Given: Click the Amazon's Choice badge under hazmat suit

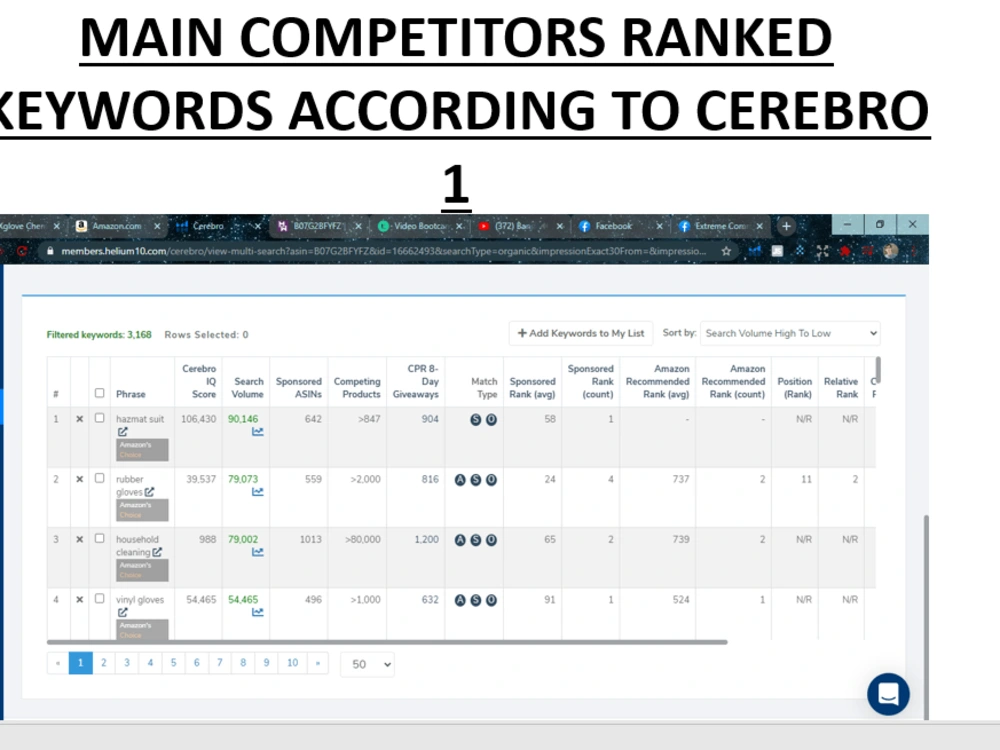Looking at the screenshot, I should point(142,450).
